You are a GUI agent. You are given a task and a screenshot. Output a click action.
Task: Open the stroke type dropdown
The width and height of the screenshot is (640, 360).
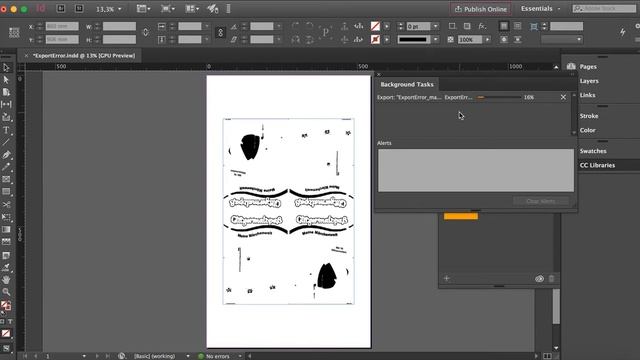point(436,40)
